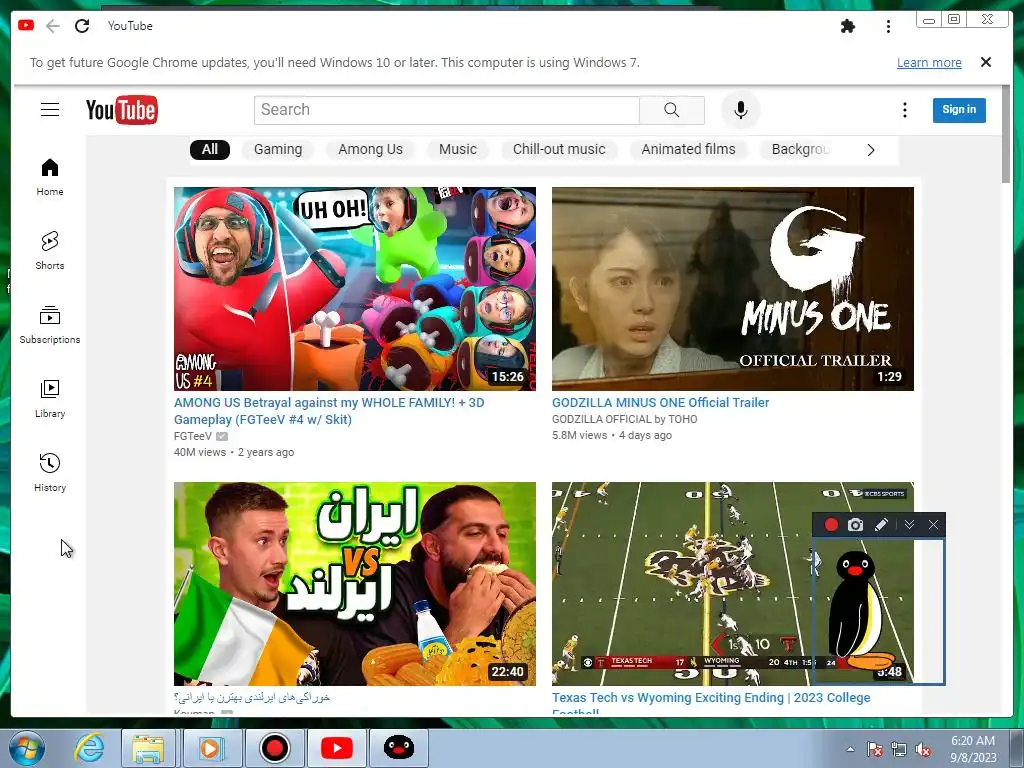Close the recorder toolbar overlay
1024x768 pixels.
tap(933, 524)
